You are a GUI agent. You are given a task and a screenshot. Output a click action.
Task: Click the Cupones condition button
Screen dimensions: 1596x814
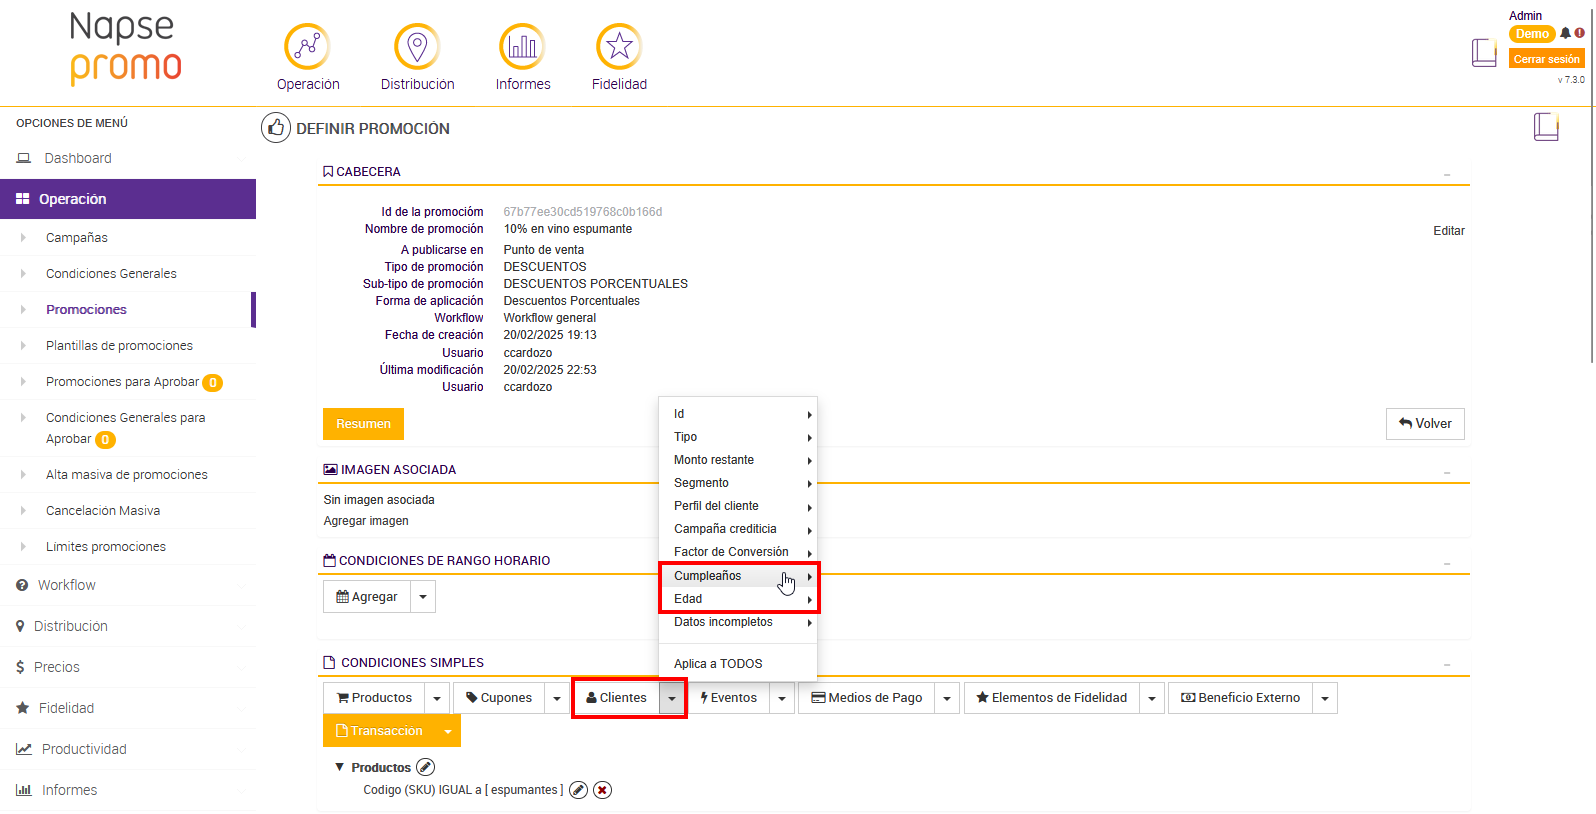[x=499, y=698]
